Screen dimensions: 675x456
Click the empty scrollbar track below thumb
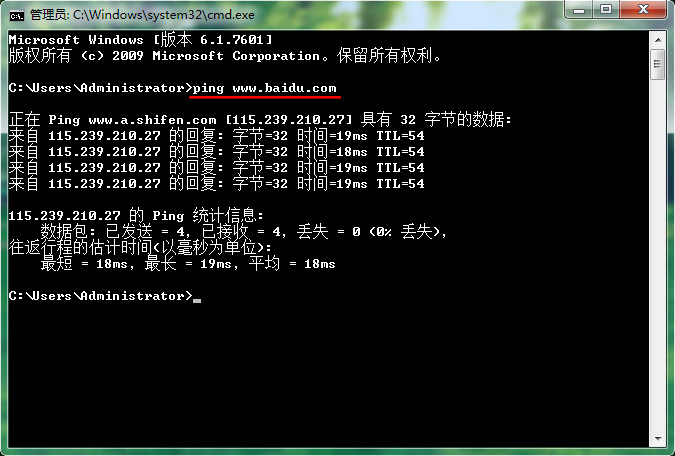coord(658,254)
